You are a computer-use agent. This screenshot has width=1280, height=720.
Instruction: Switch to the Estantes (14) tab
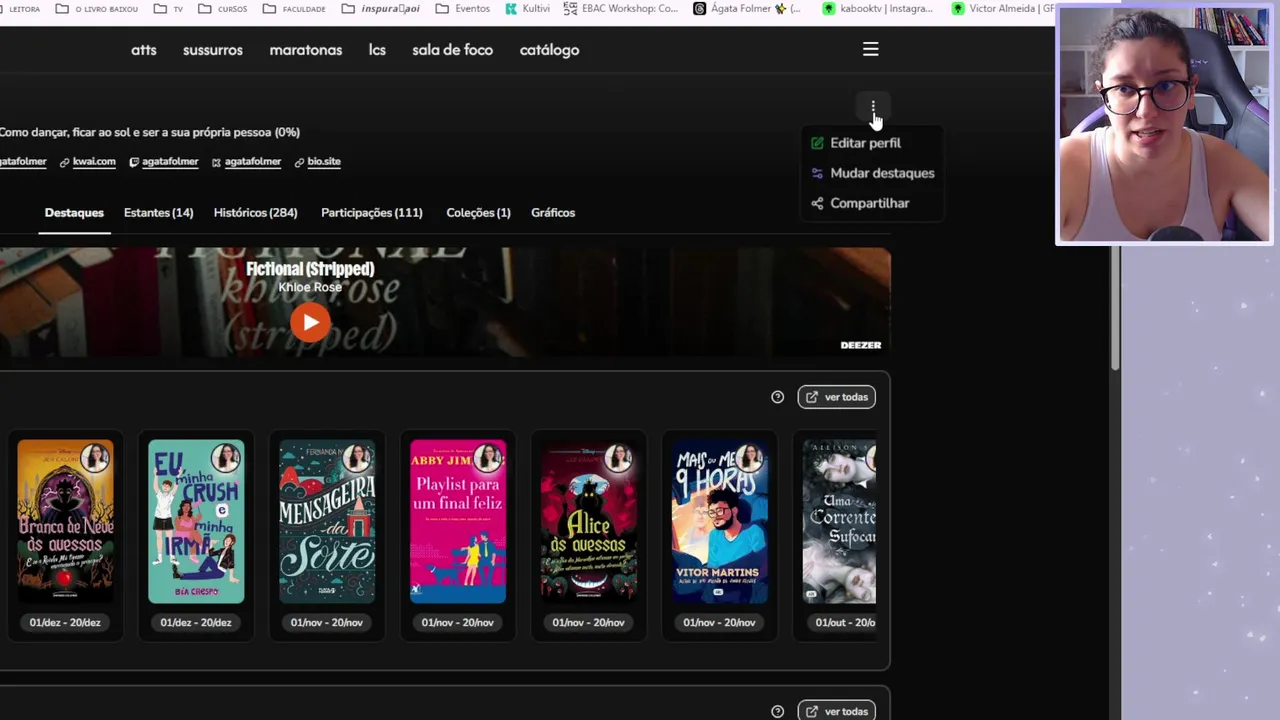[158, 213]
